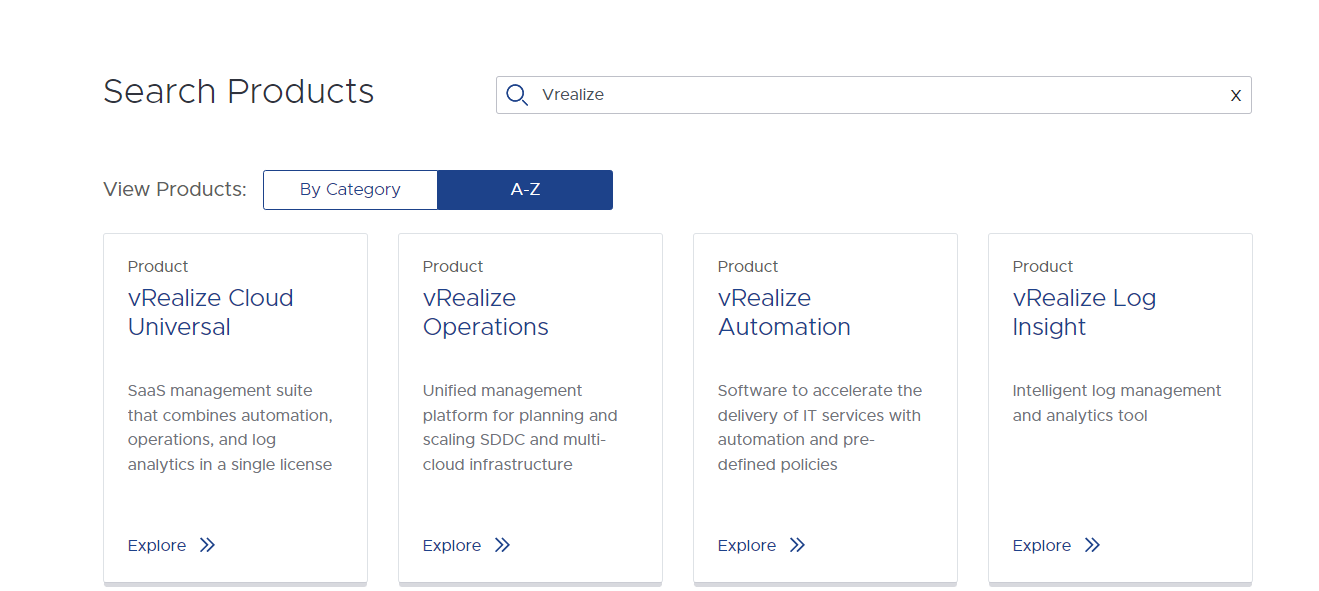Select vRealize Automation product title
The width and height of the screenshot is (1319, 591).
pyautogui.click(x=784, y=312)
